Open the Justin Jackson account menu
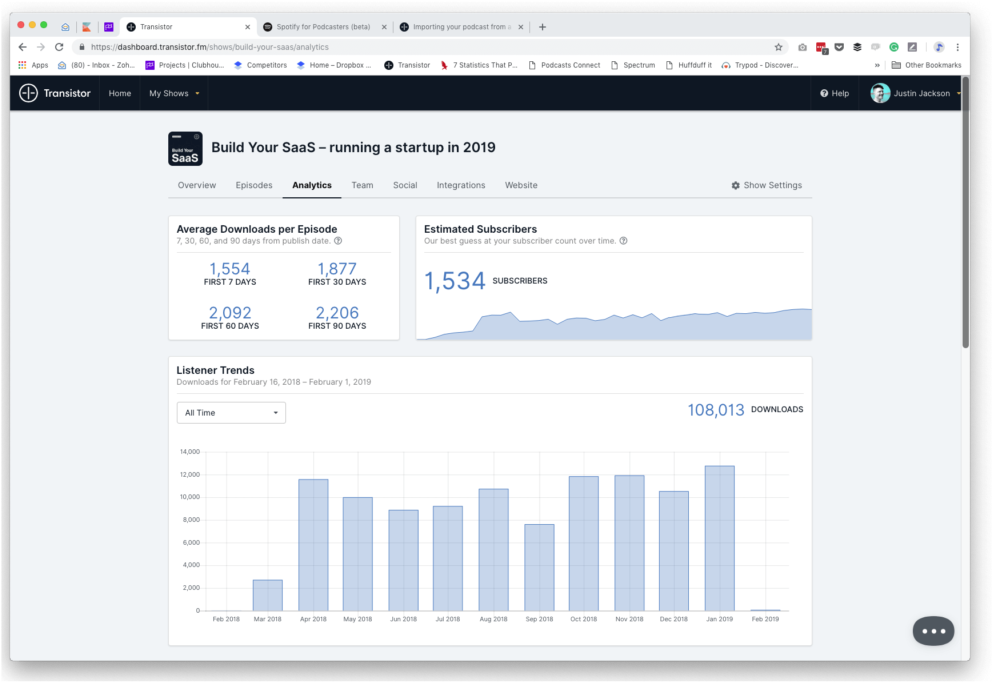Screen dimensions: 992x682 coord(915,93)
